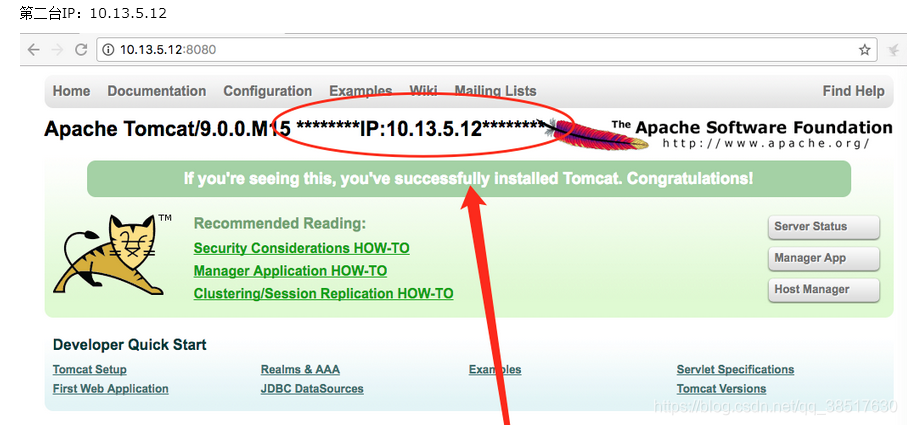This screenshot has width=907, height=425.
Task: Open the Examples link under Developer Quick Start
Action: pyautogui.click(x=495, y=369)
